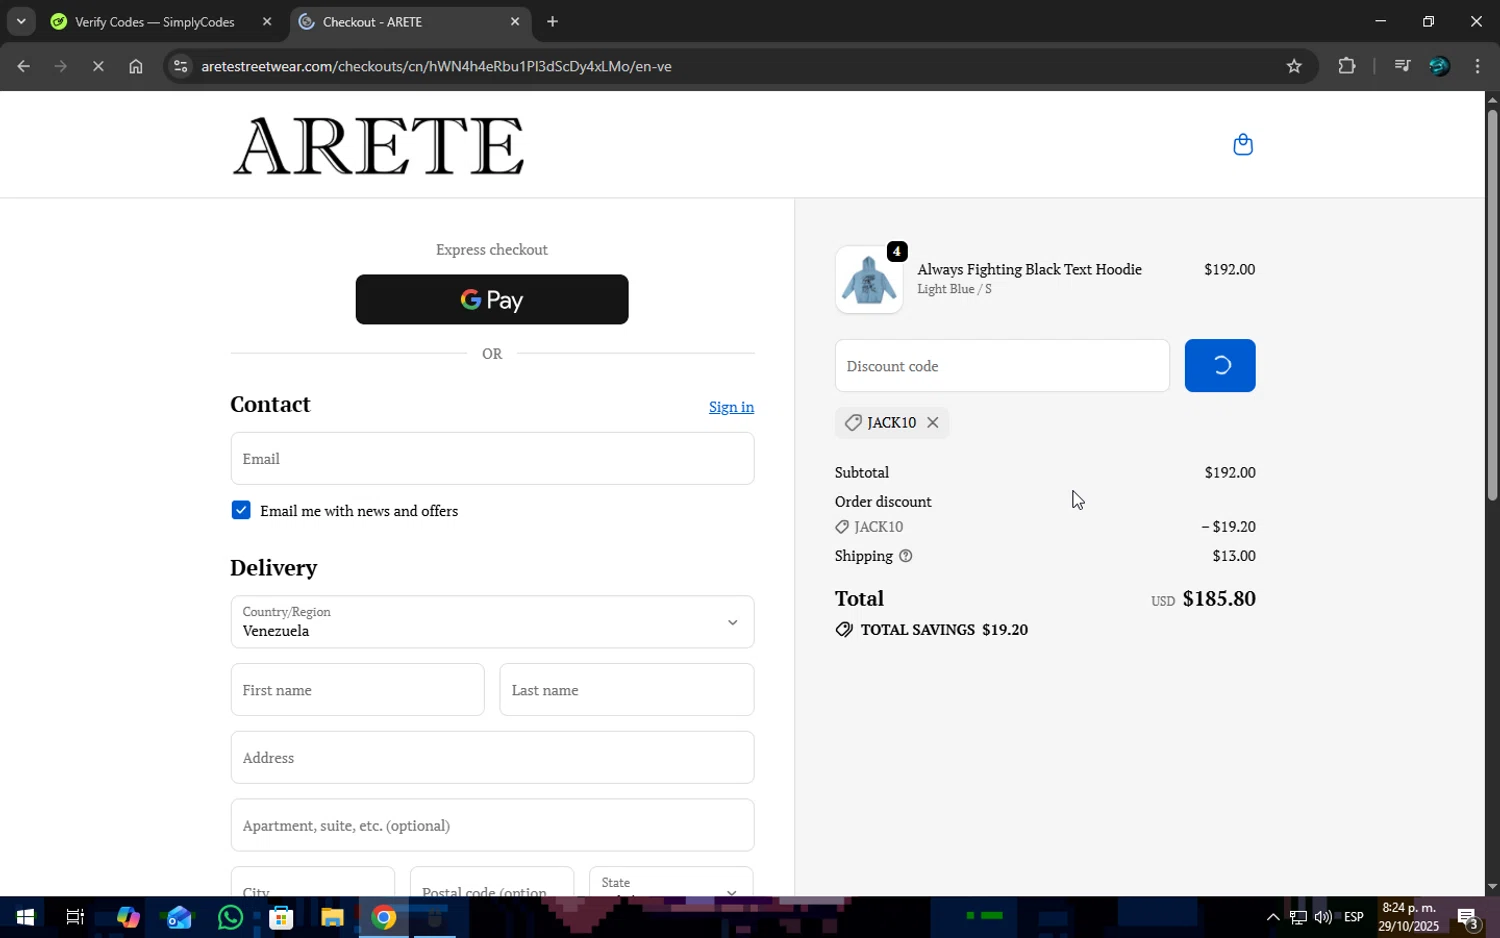Viewport: 1500px width, 938px height.
Task: Close the Checkout - ARETE tab
Action: point(515,21)
